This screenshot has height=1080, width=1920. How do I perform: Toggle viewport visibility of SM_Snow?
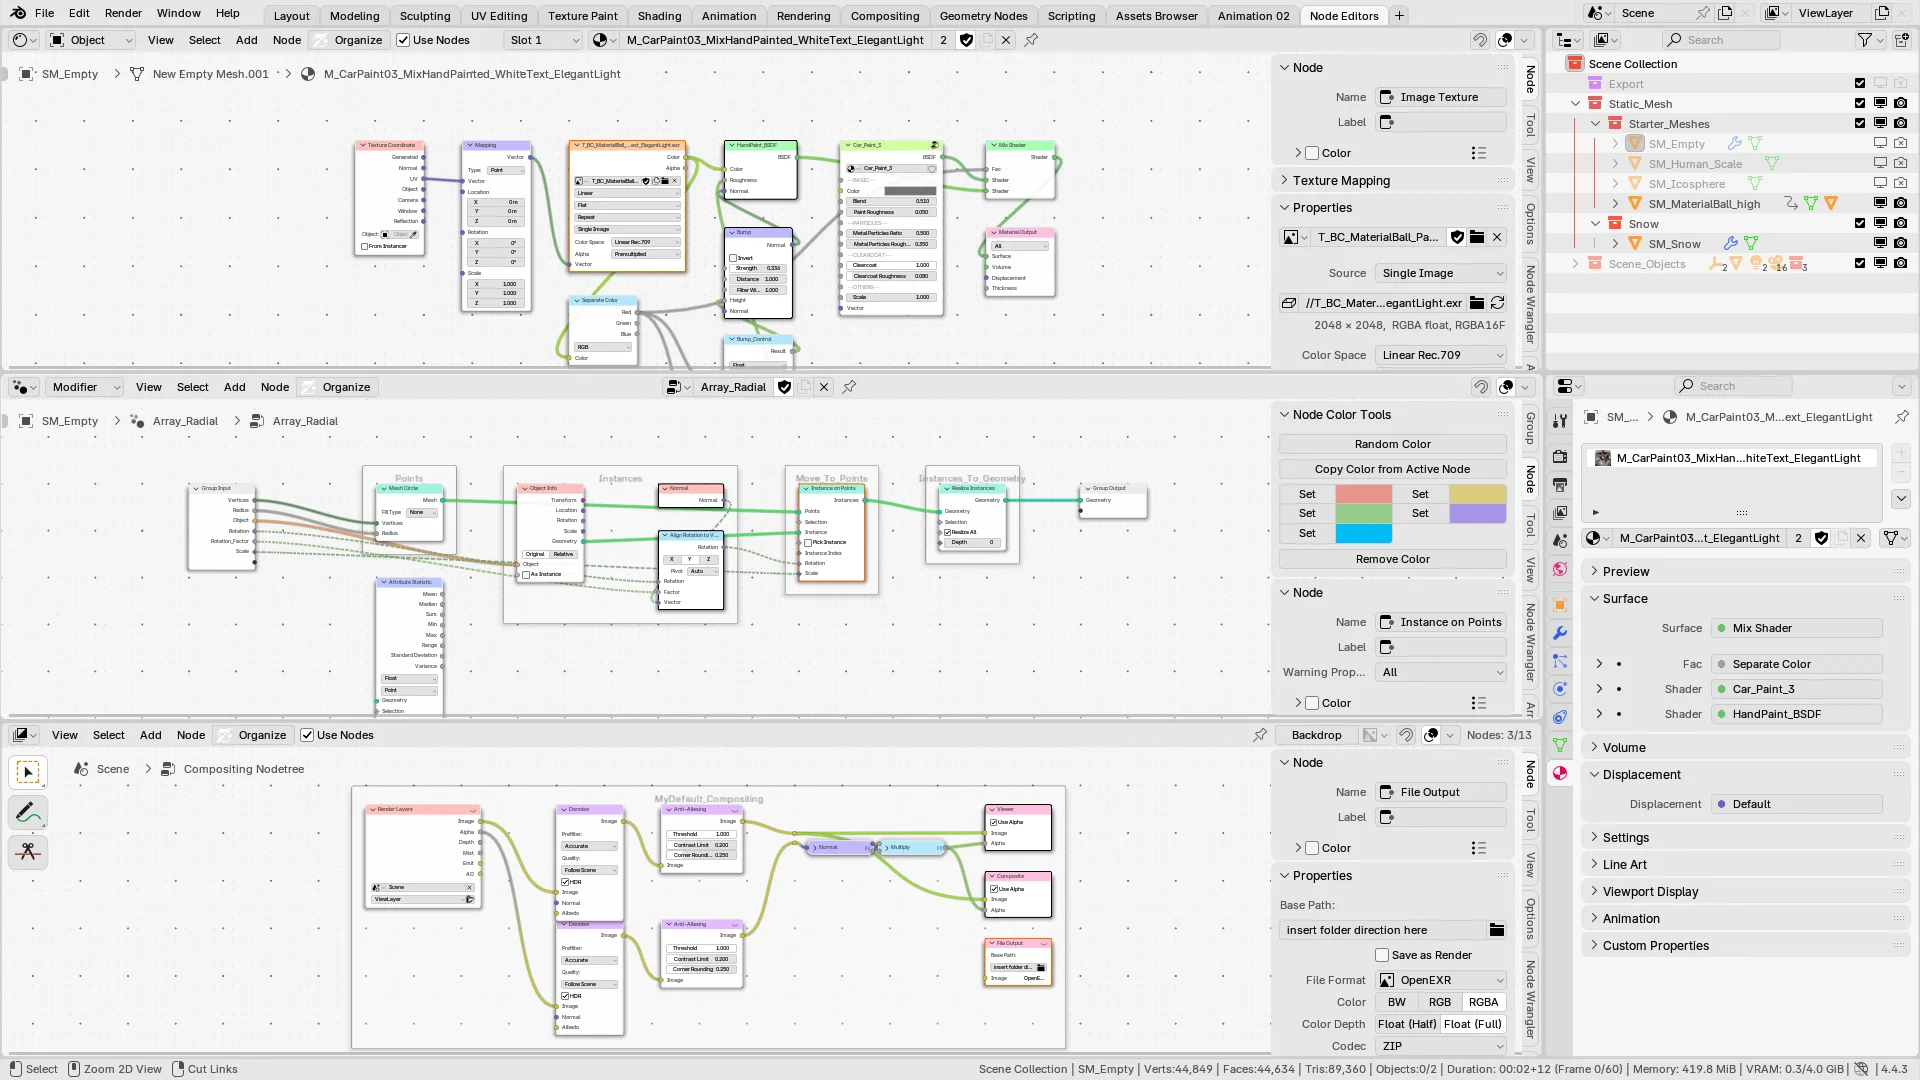click(x=1880, y=243)
